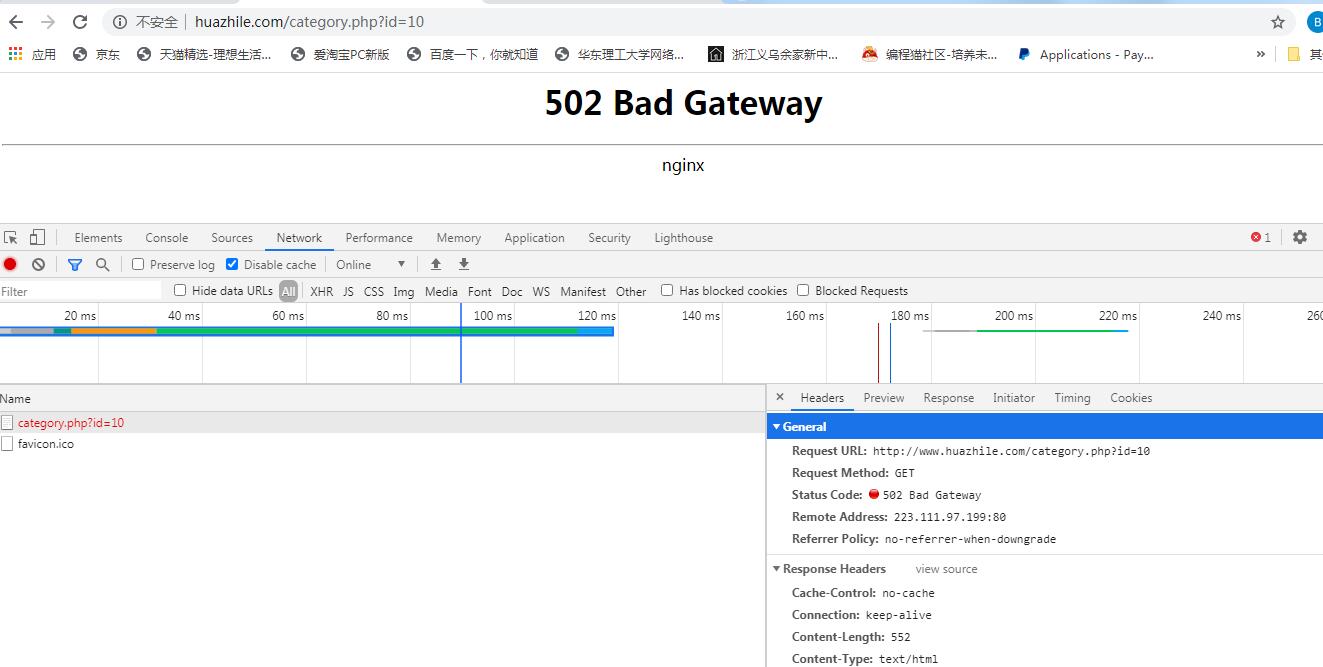1323x667 pixels.
Task: Toggle the device toolbar icon
Action: pos(37,237)
